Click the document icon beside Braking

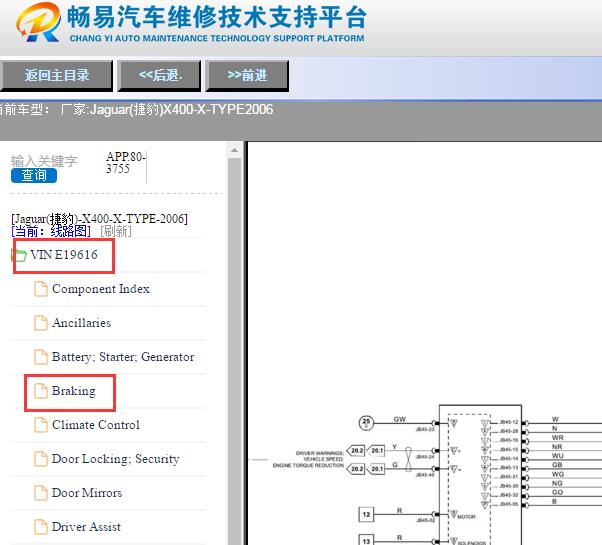[x=41, y=391]
